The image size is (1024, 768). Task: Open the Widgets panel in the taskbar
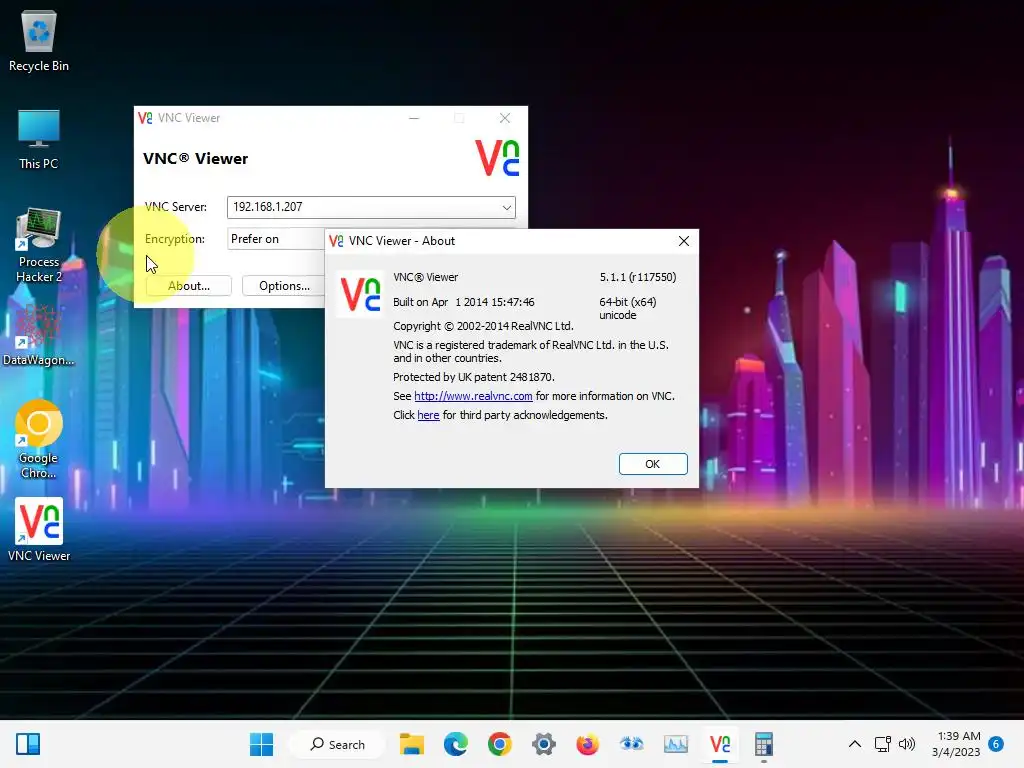28,744
